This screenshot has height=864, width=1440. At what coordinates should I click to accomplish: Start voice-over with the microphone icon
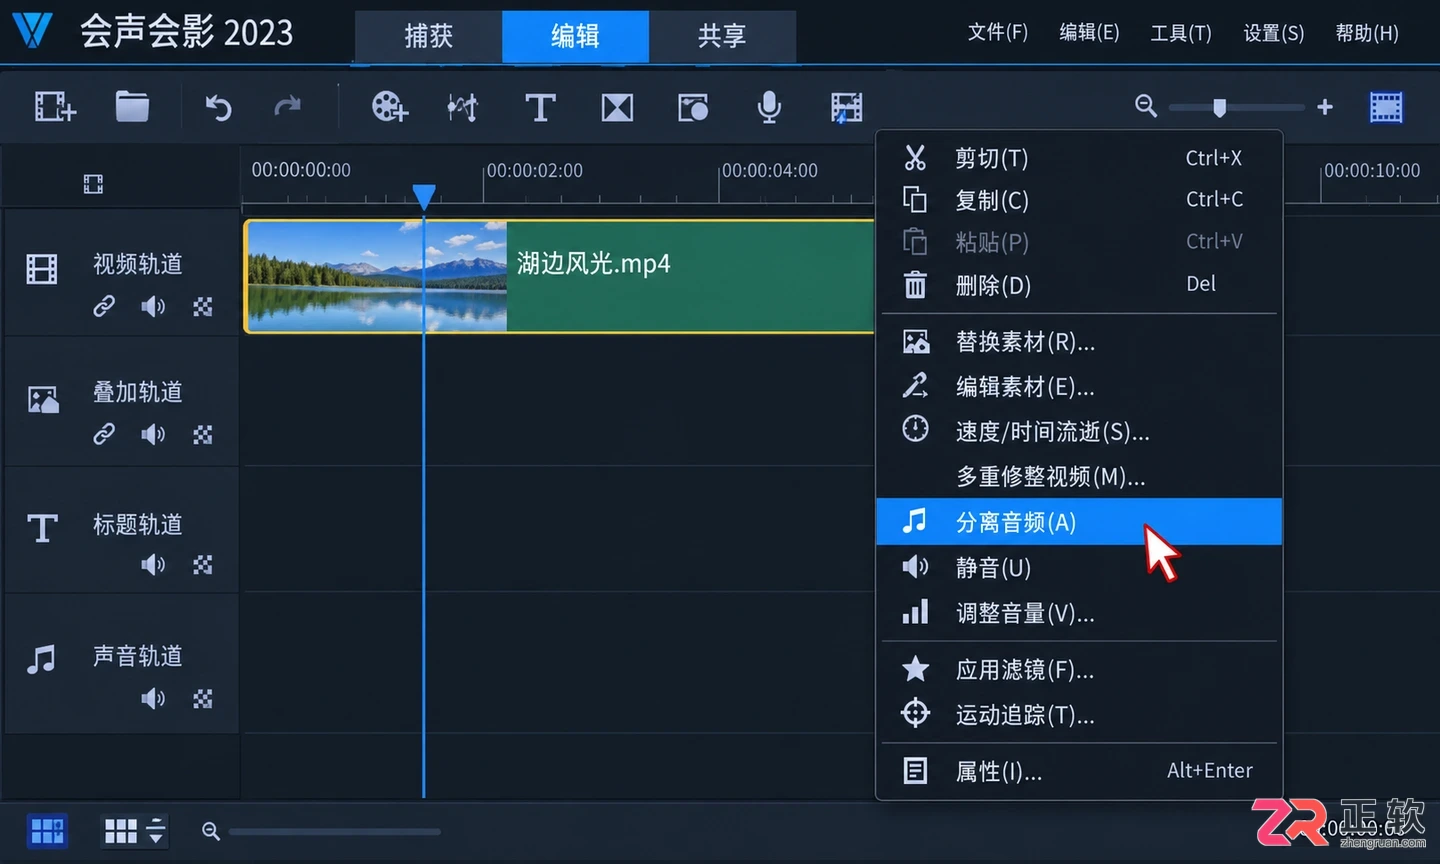click(x=769, y=107)
